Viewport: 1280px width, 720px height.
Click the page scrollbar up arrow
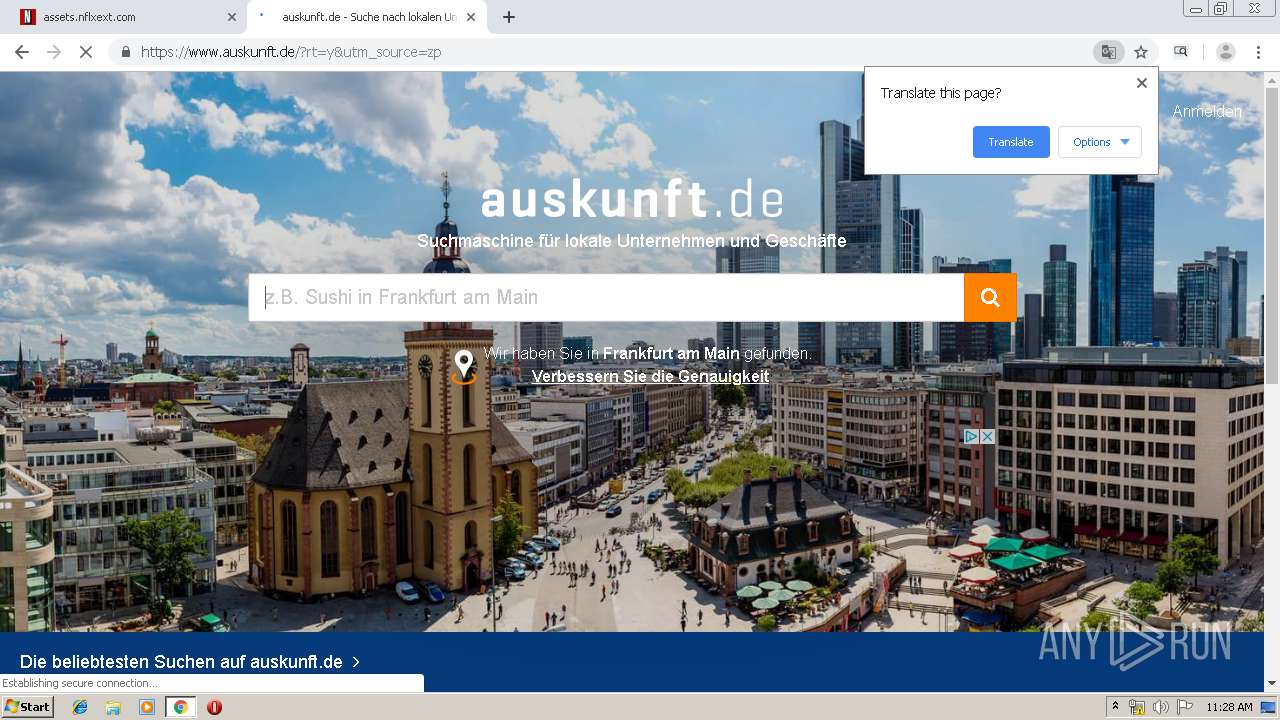(x=1272, y=78)
